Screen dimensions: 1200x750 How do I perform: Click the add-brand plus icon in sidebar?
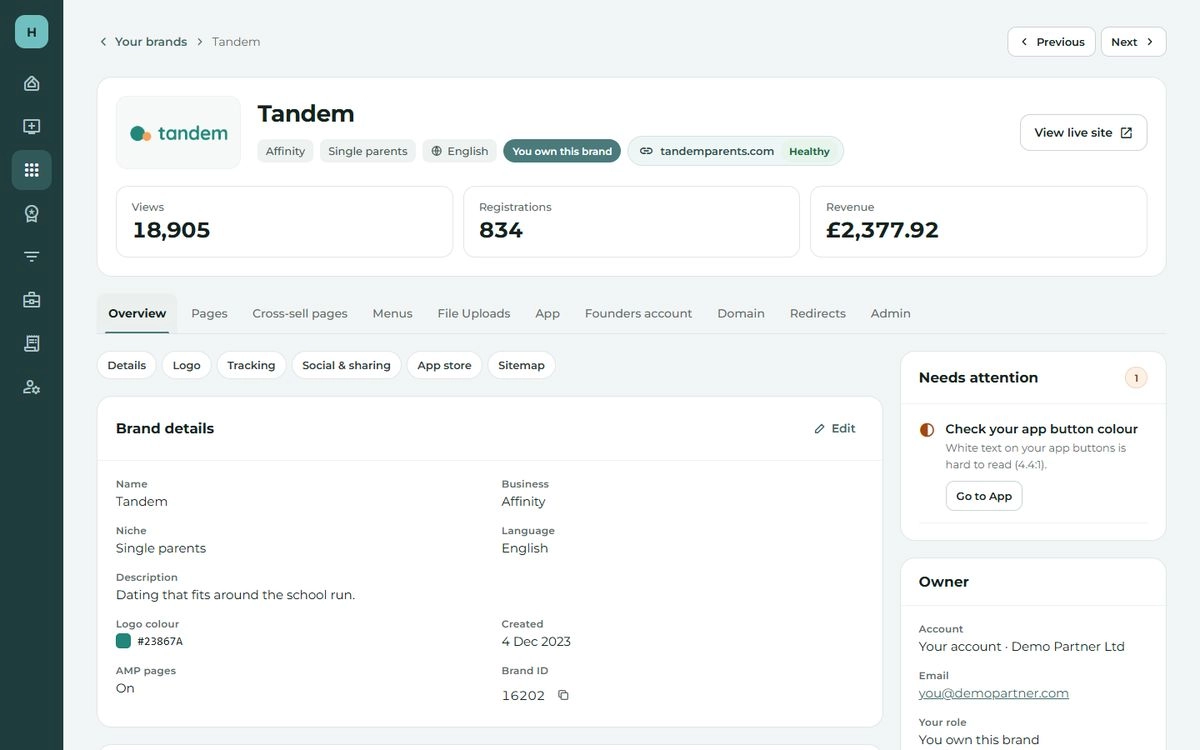click(x=31, y=127)
